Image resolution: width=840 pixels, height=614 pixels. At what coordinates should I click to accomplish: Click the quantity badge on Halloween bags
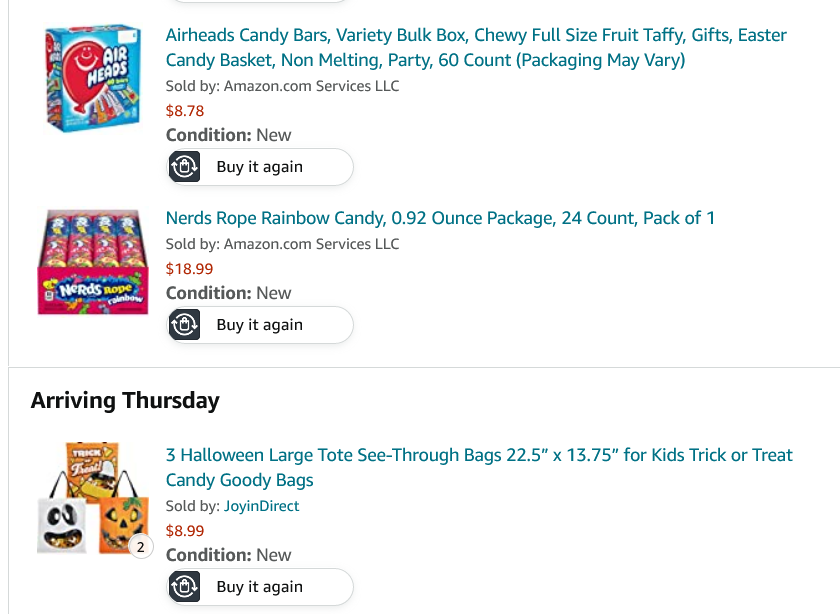click(x=140, y=547)
